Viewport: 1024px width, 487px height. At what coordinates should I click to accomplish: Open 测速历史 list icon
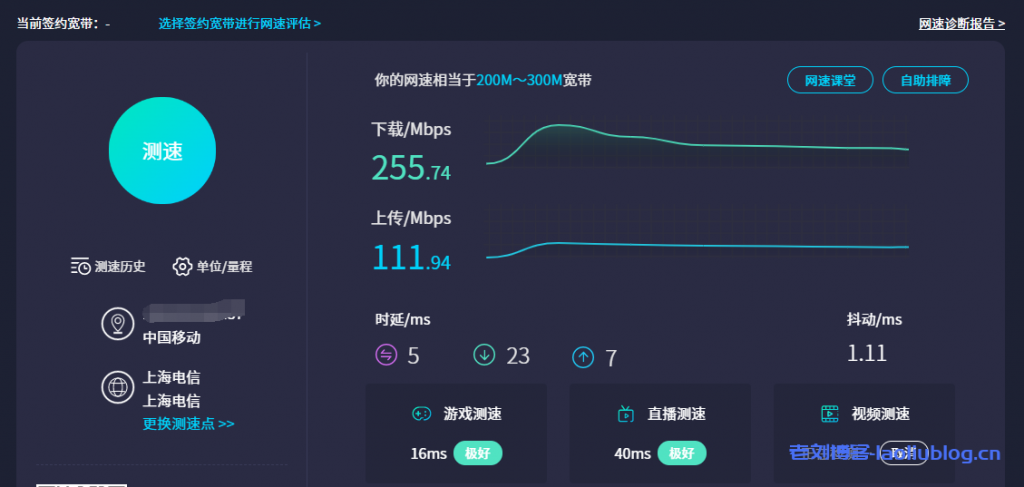coord(81,266)
